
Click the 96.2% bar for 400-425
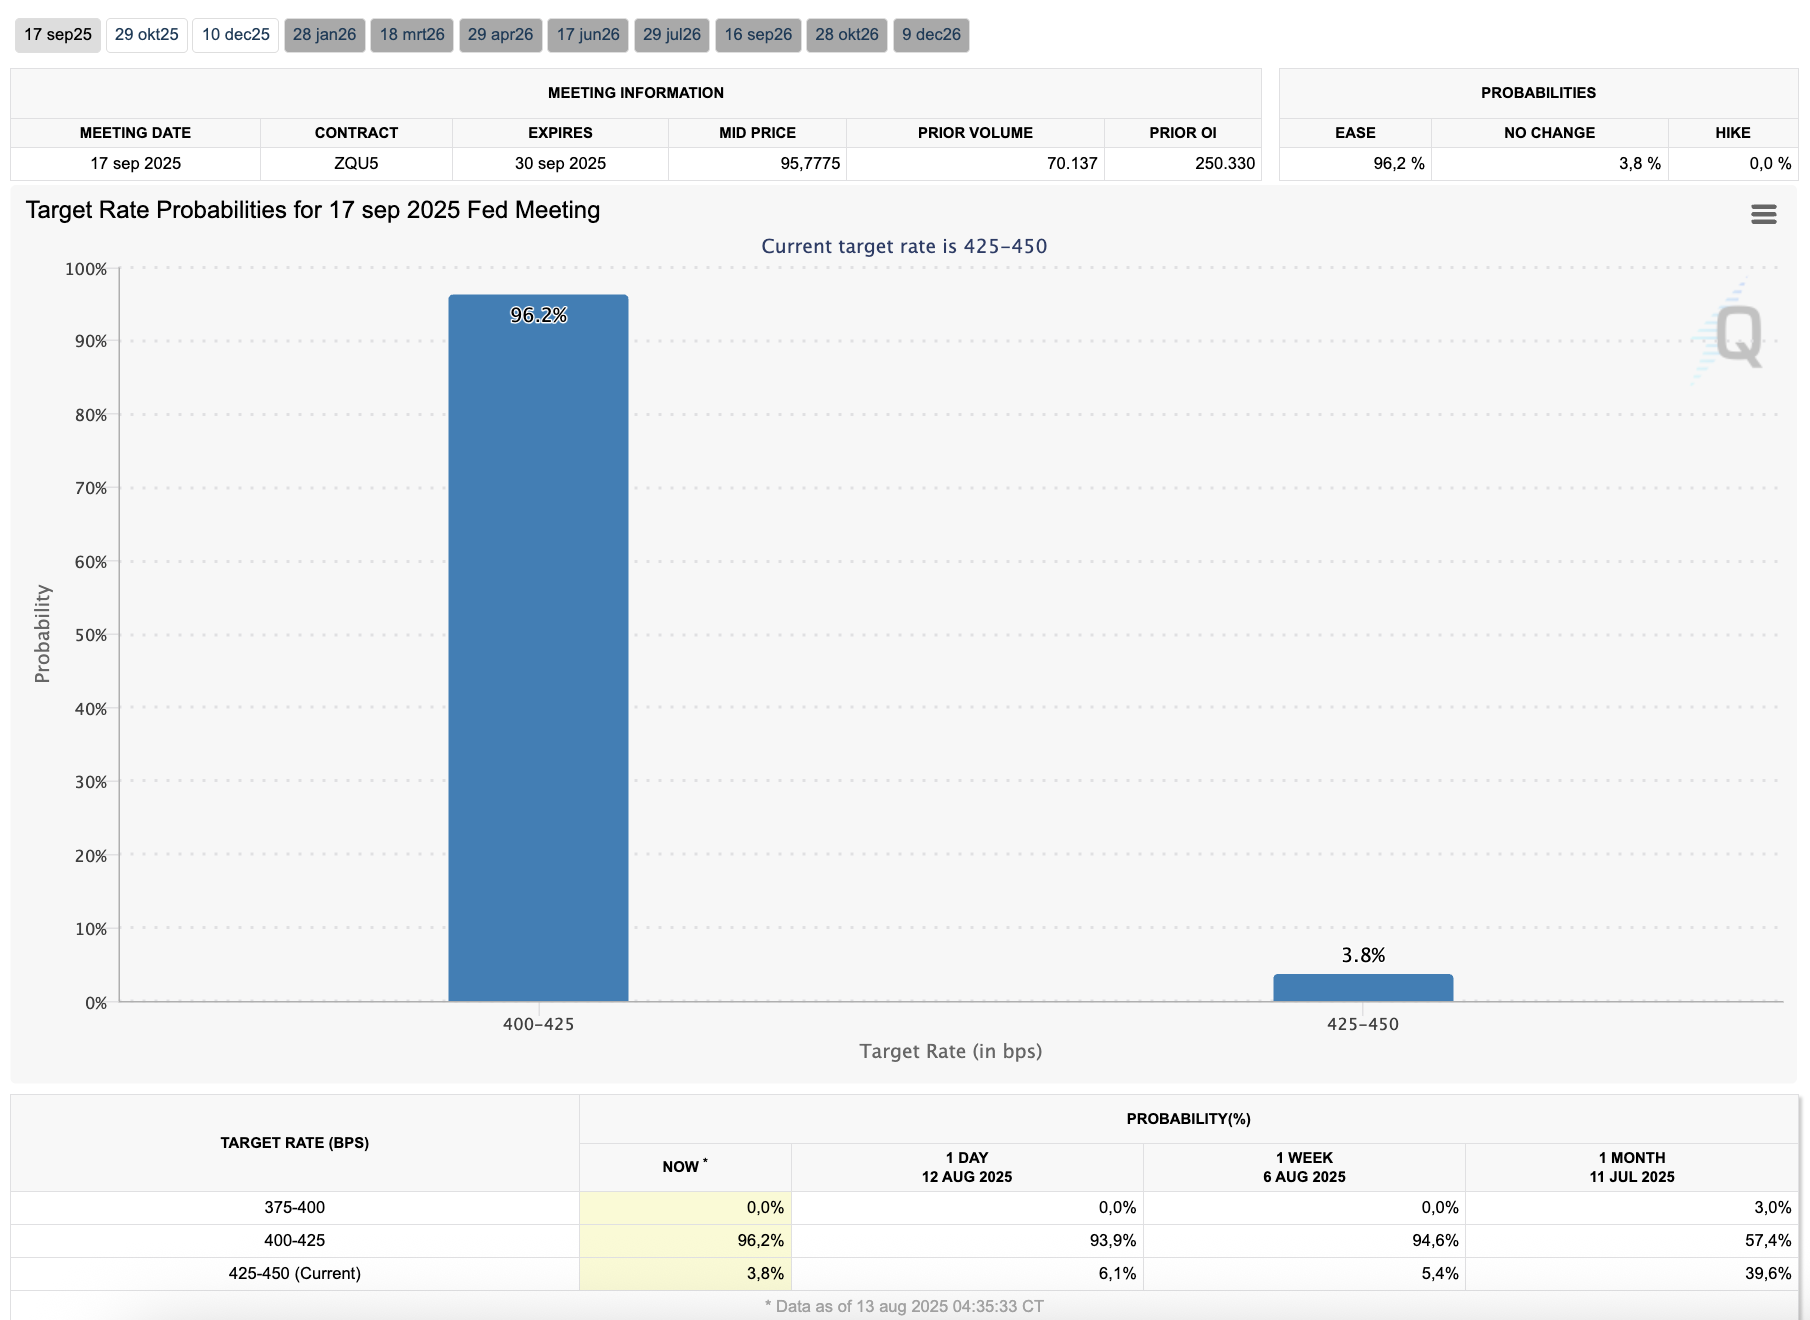click(x=538, y=650)
